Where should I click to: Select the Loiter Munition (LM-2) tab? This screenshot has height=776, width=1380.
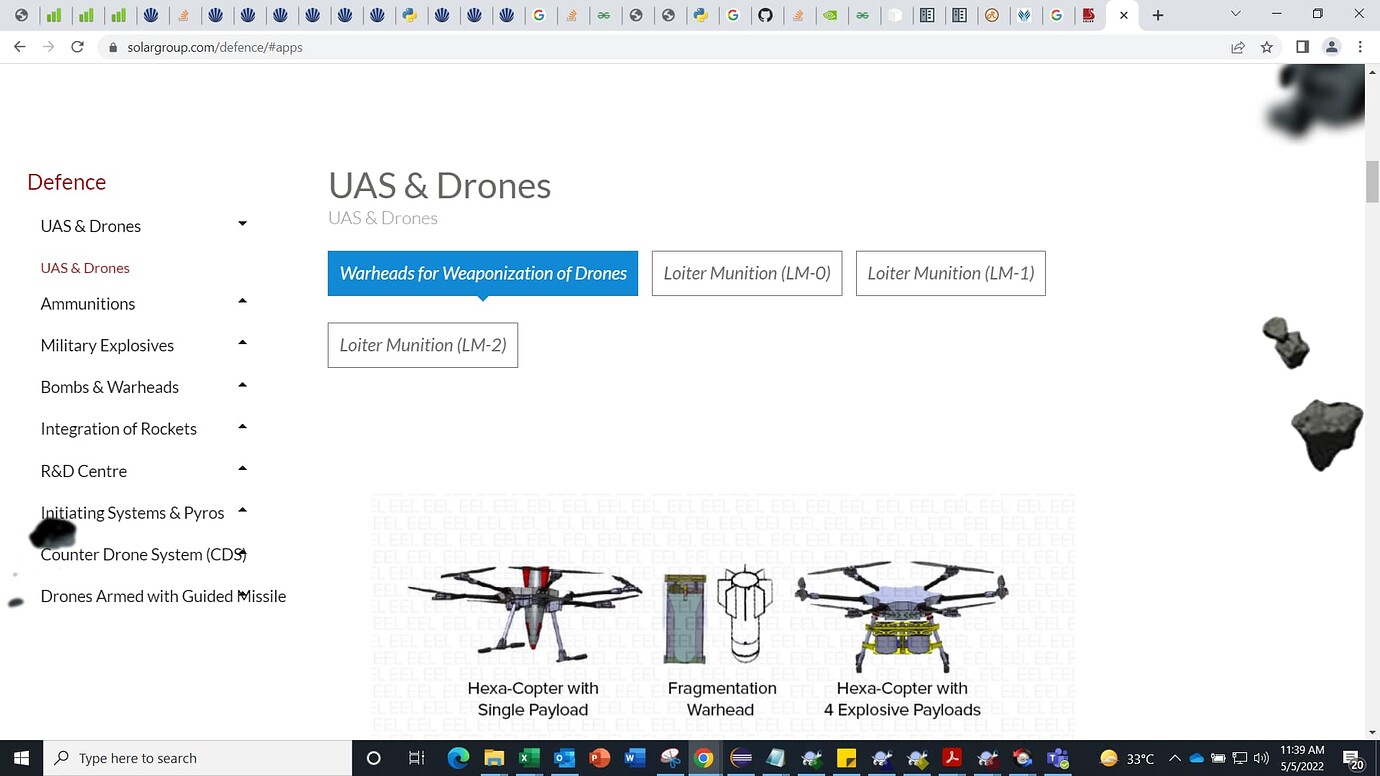(x=423, y=345)
